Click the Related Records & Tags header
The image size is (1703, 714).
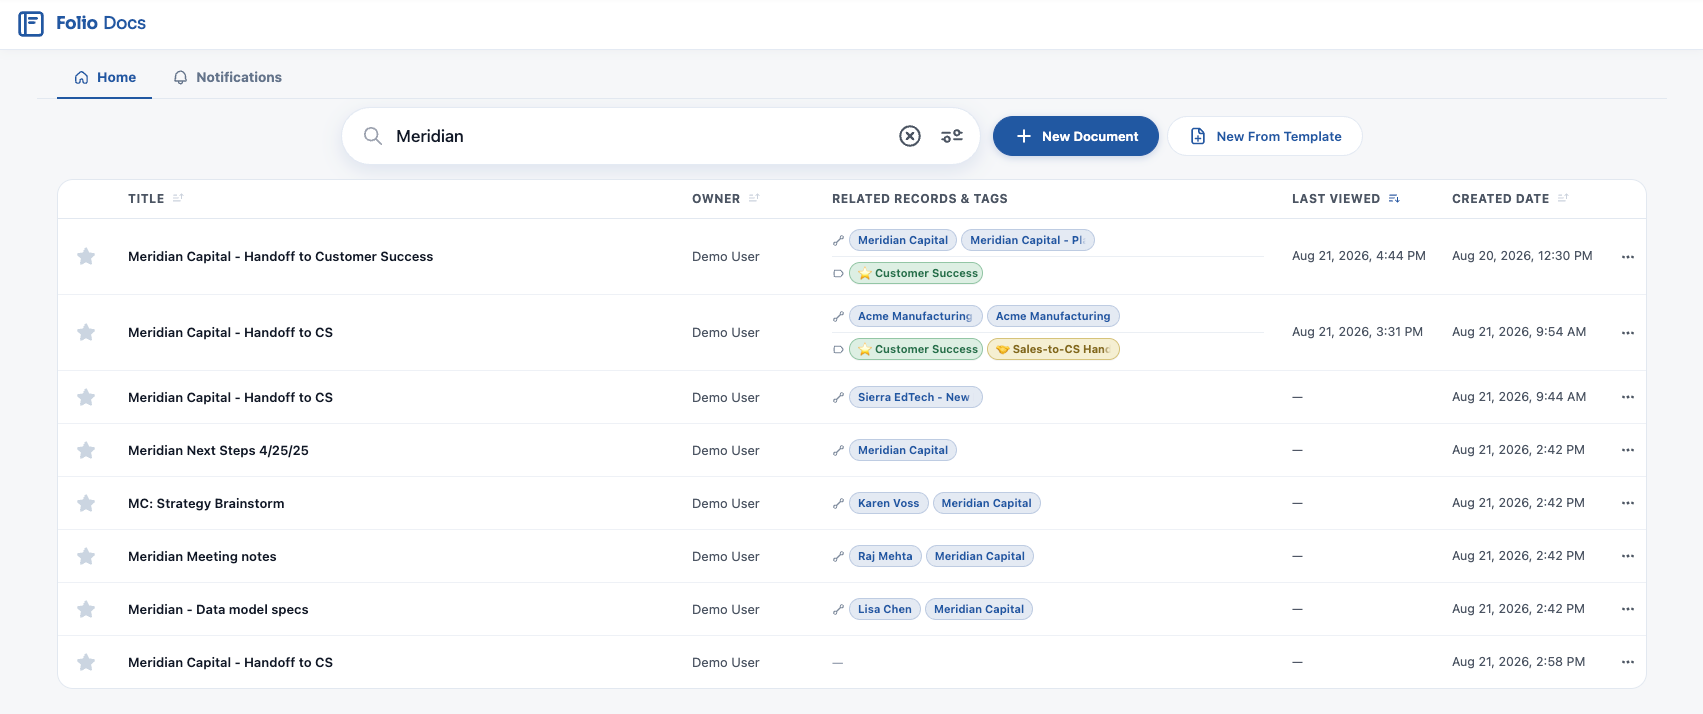(x=920, y=199)
